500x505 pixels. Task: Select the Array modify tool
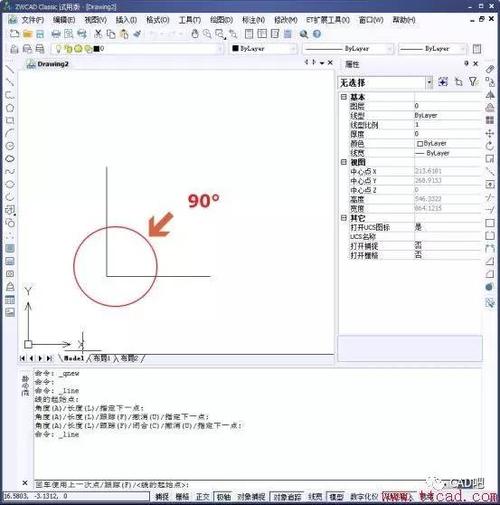[x=490, y=120]
